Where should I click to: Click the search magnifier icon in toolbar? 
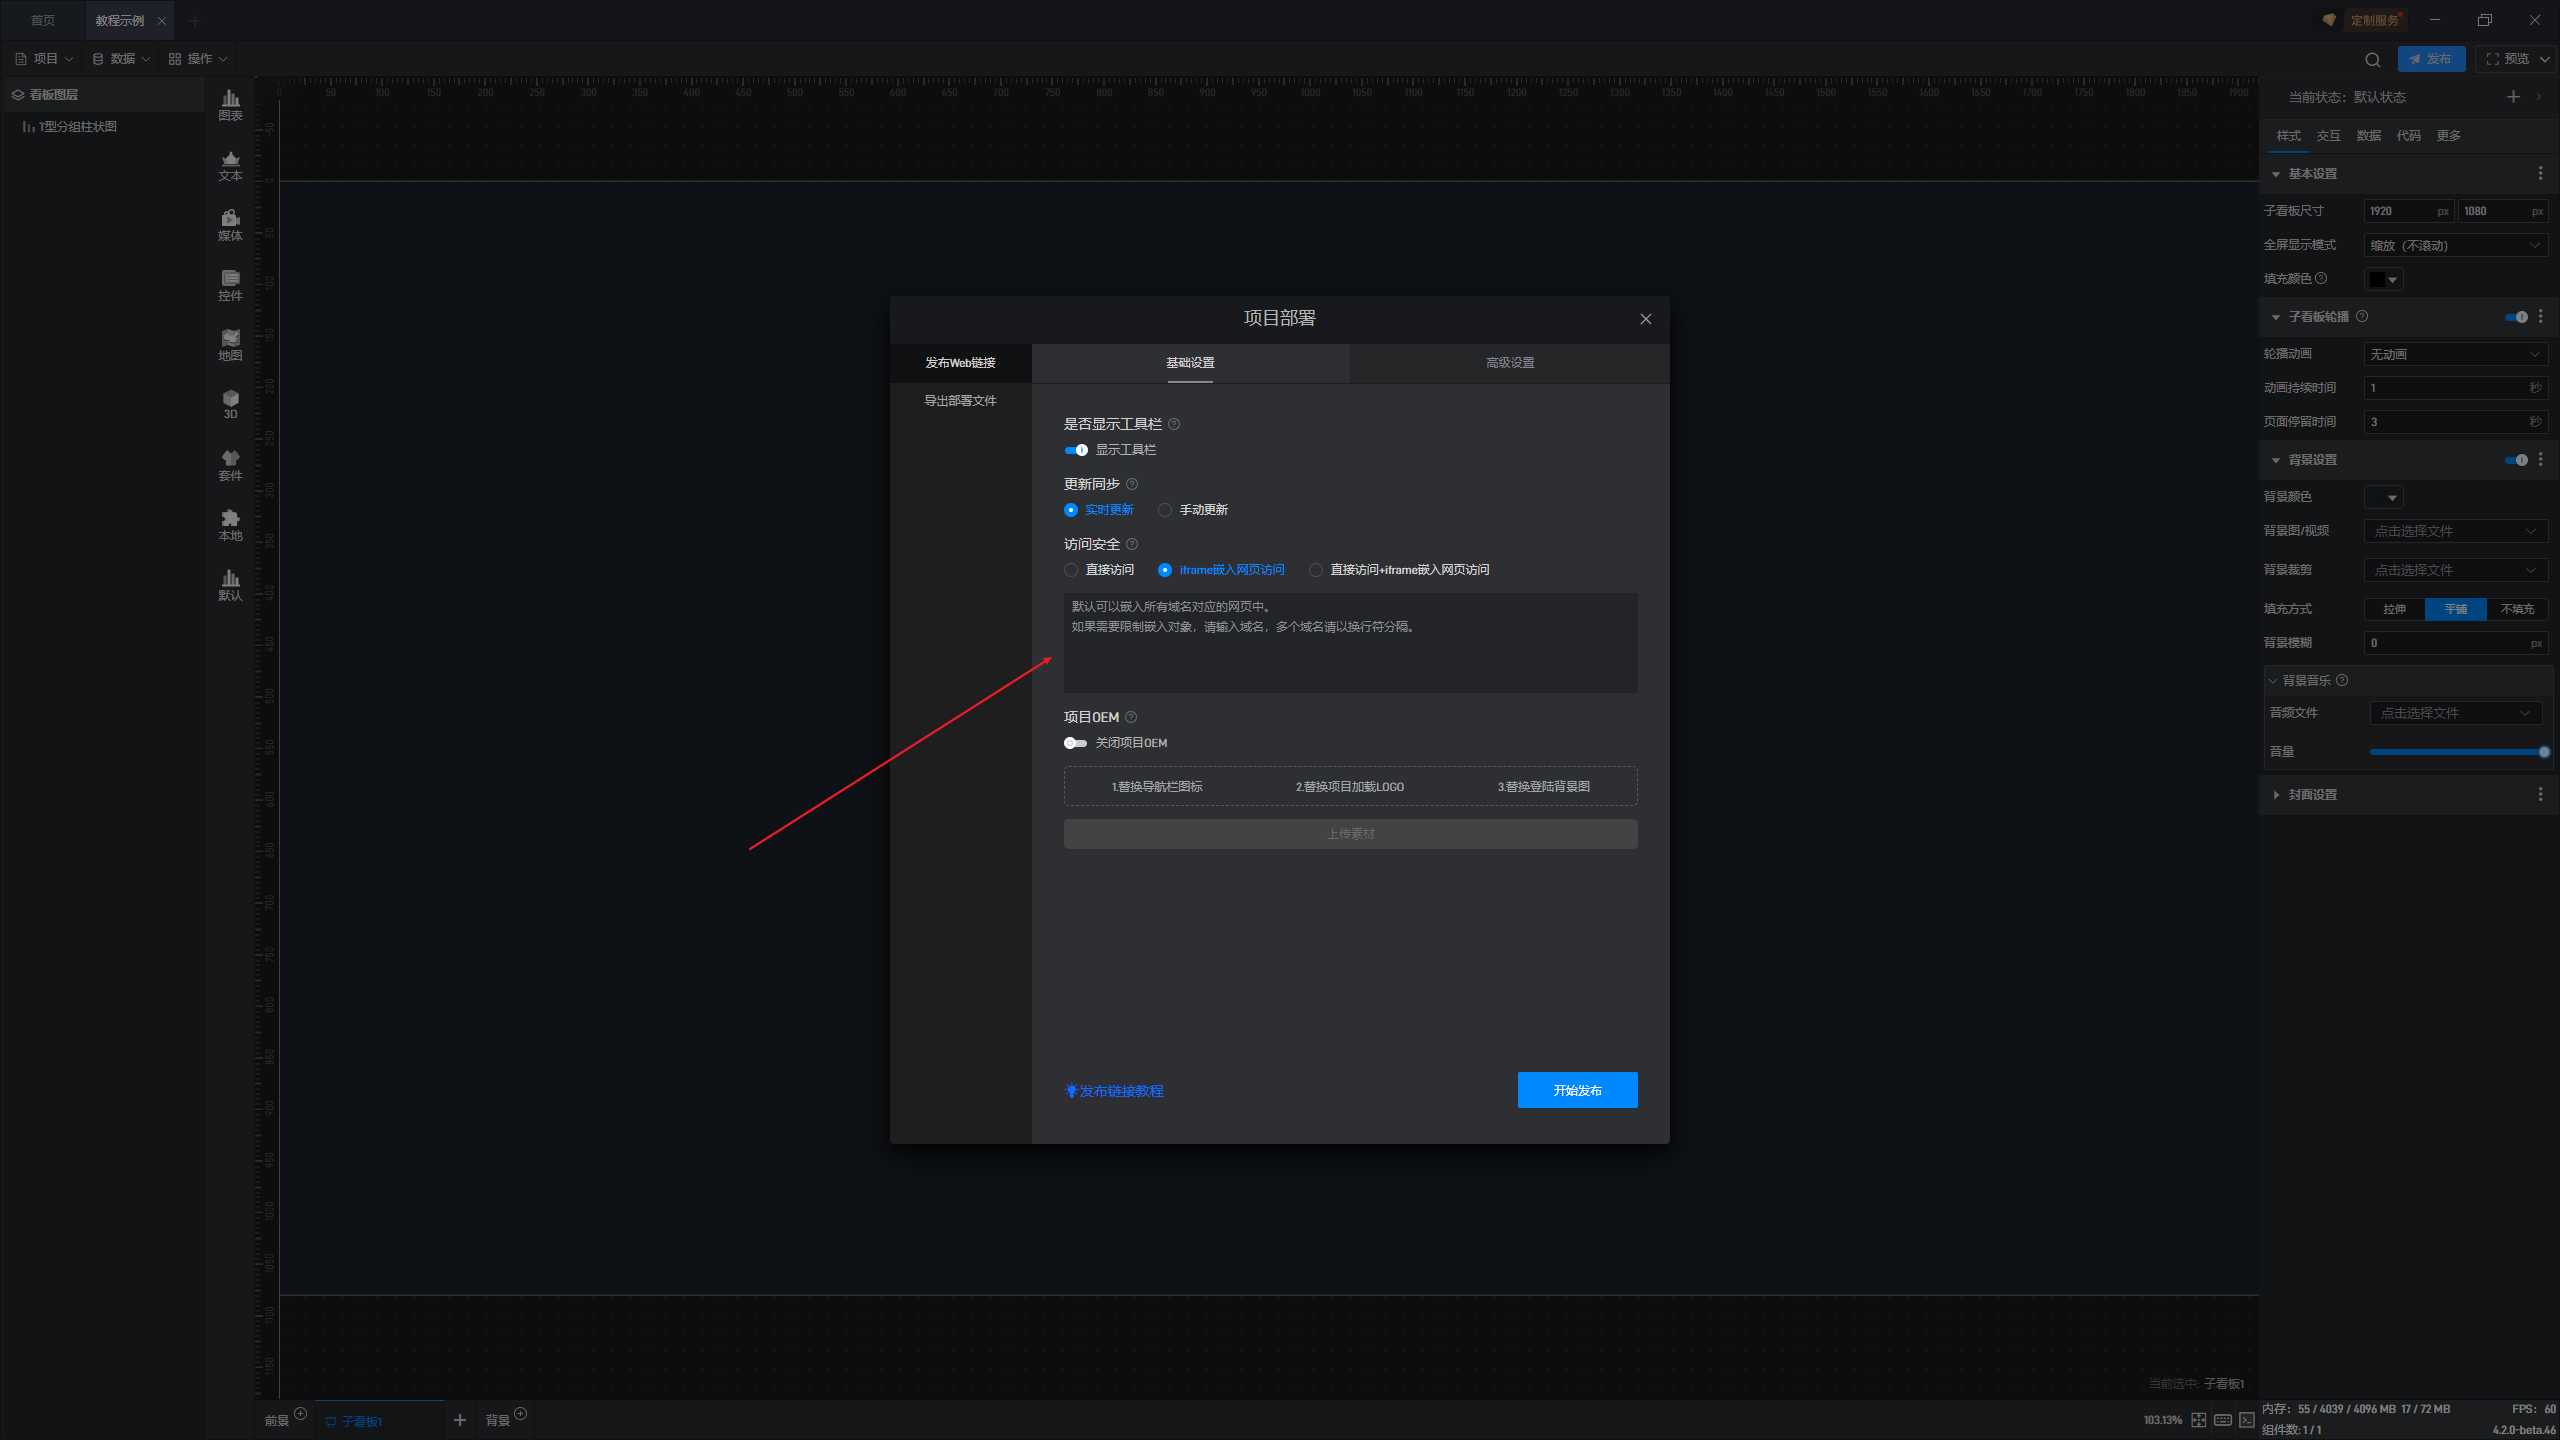tap(2372, 60)
